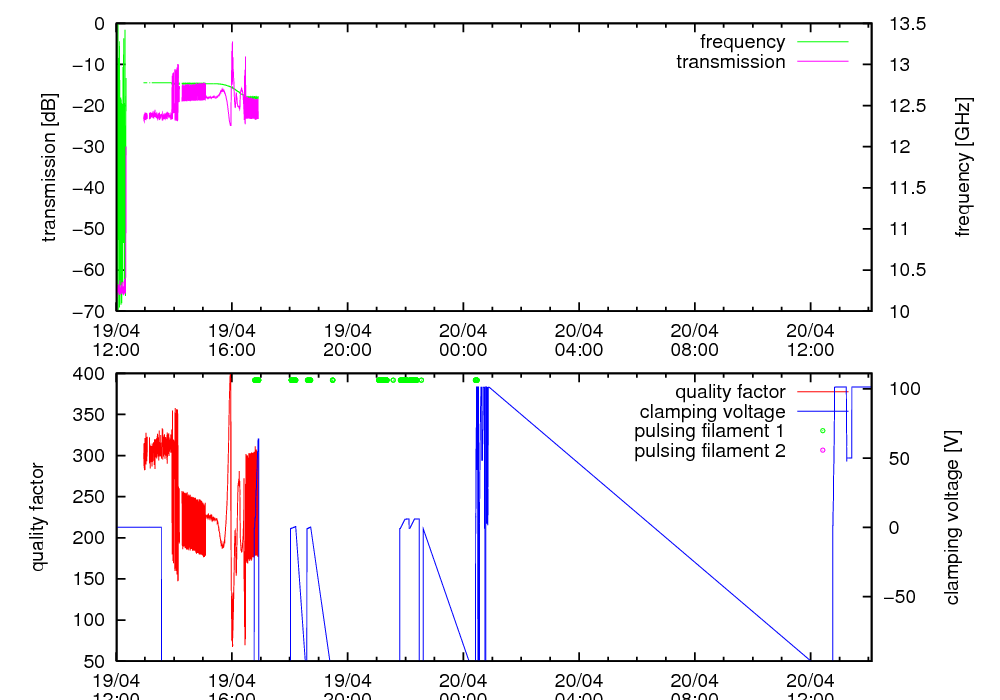
Task: Click the vertical "frequency [GHz]" axis title
Action: tap(963, 167)
